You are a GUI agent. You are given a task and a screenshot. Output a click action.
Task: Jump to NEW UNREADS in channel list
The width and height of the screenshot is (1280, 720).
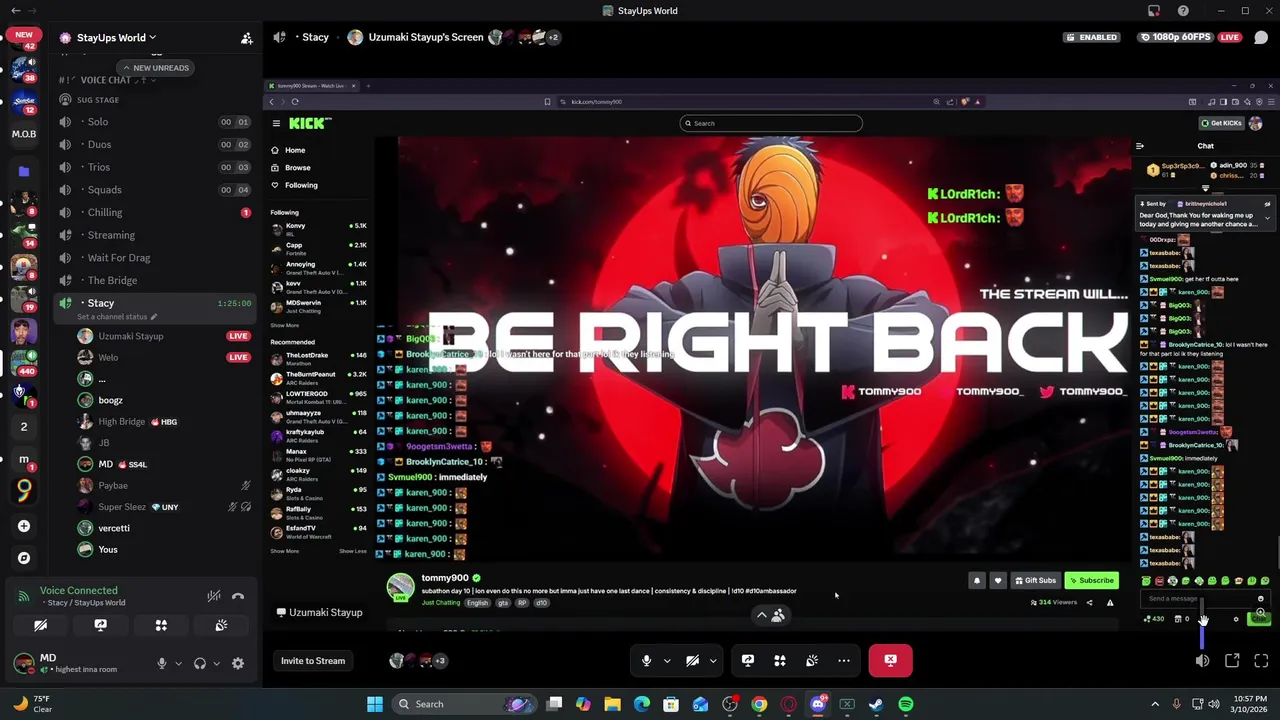(156, 68)
